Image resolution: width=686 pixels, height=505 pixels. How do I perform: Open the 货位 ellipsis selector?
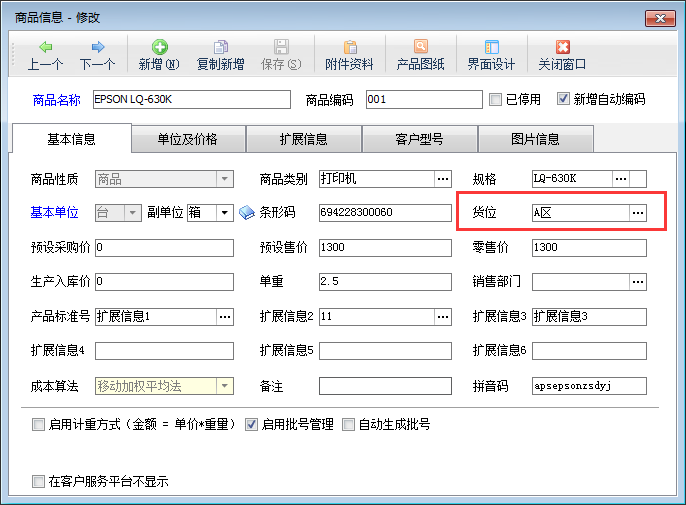[x=637, y=213]
